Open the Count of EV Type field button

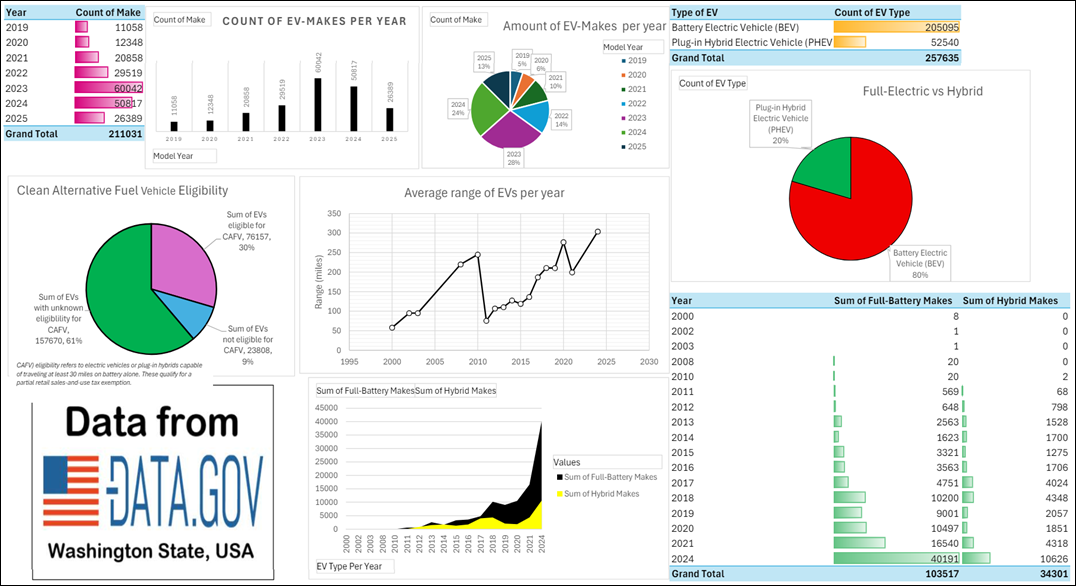[x=712, y=83]
